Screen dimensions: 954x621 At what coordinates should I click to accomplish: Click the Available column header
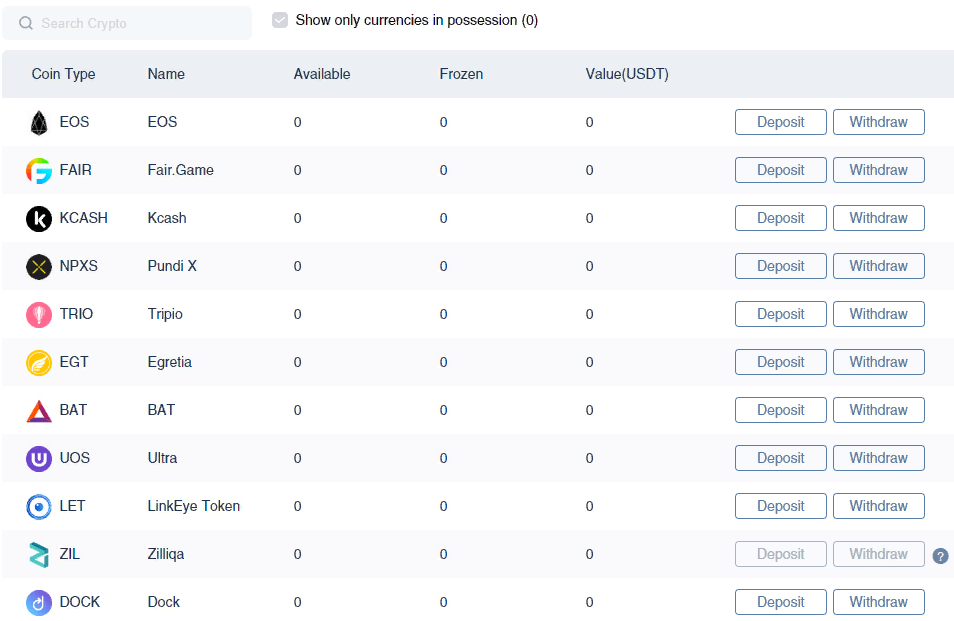pyautogui.click(x=322, y=74)
